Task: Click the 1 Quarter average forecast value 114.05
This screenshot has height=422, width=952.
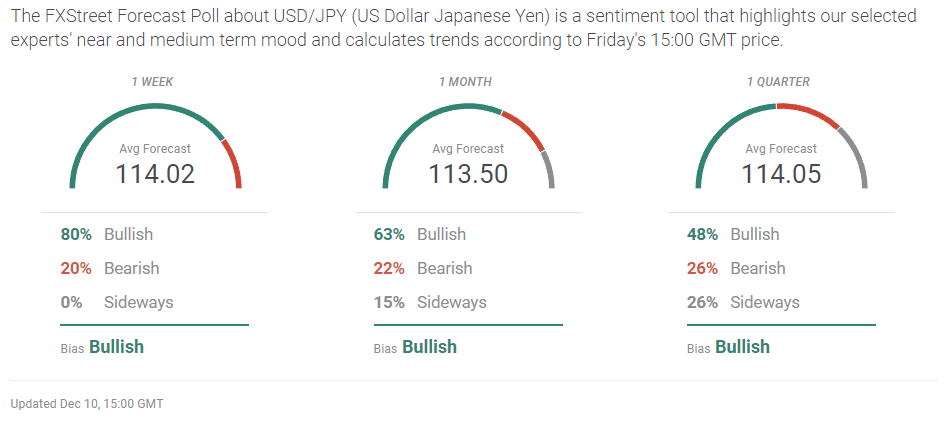Action: pyautogui.click(x=781, y=174)
